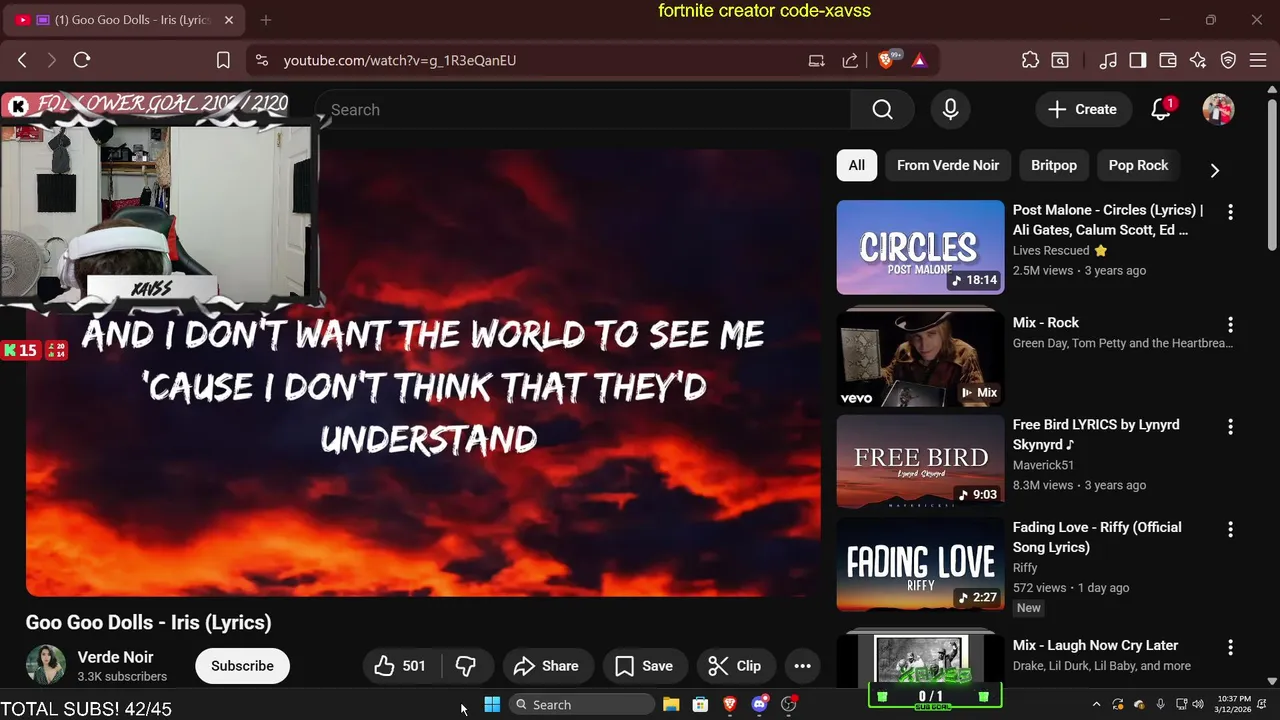Open the tab search icon in toolbar

click(1060, 60)
